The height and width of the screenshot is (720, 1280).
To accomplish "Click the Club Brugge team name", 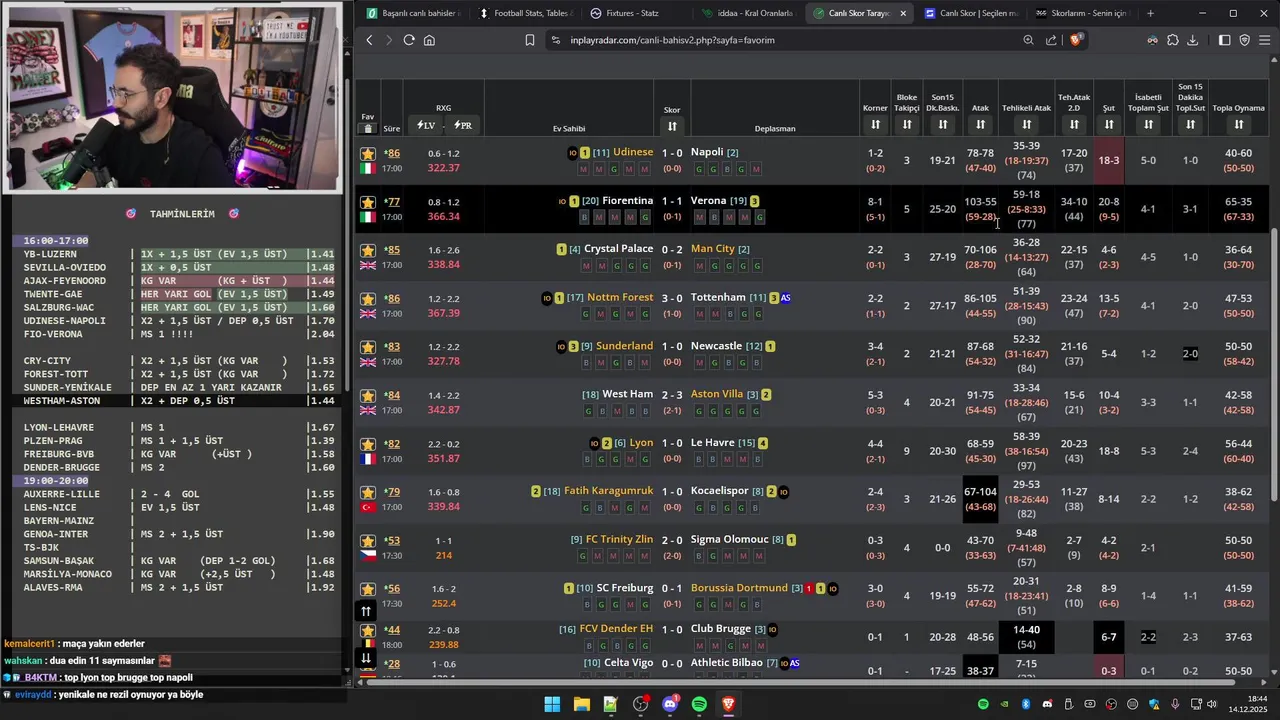I will pyautogui.click(x=721, y=629).
